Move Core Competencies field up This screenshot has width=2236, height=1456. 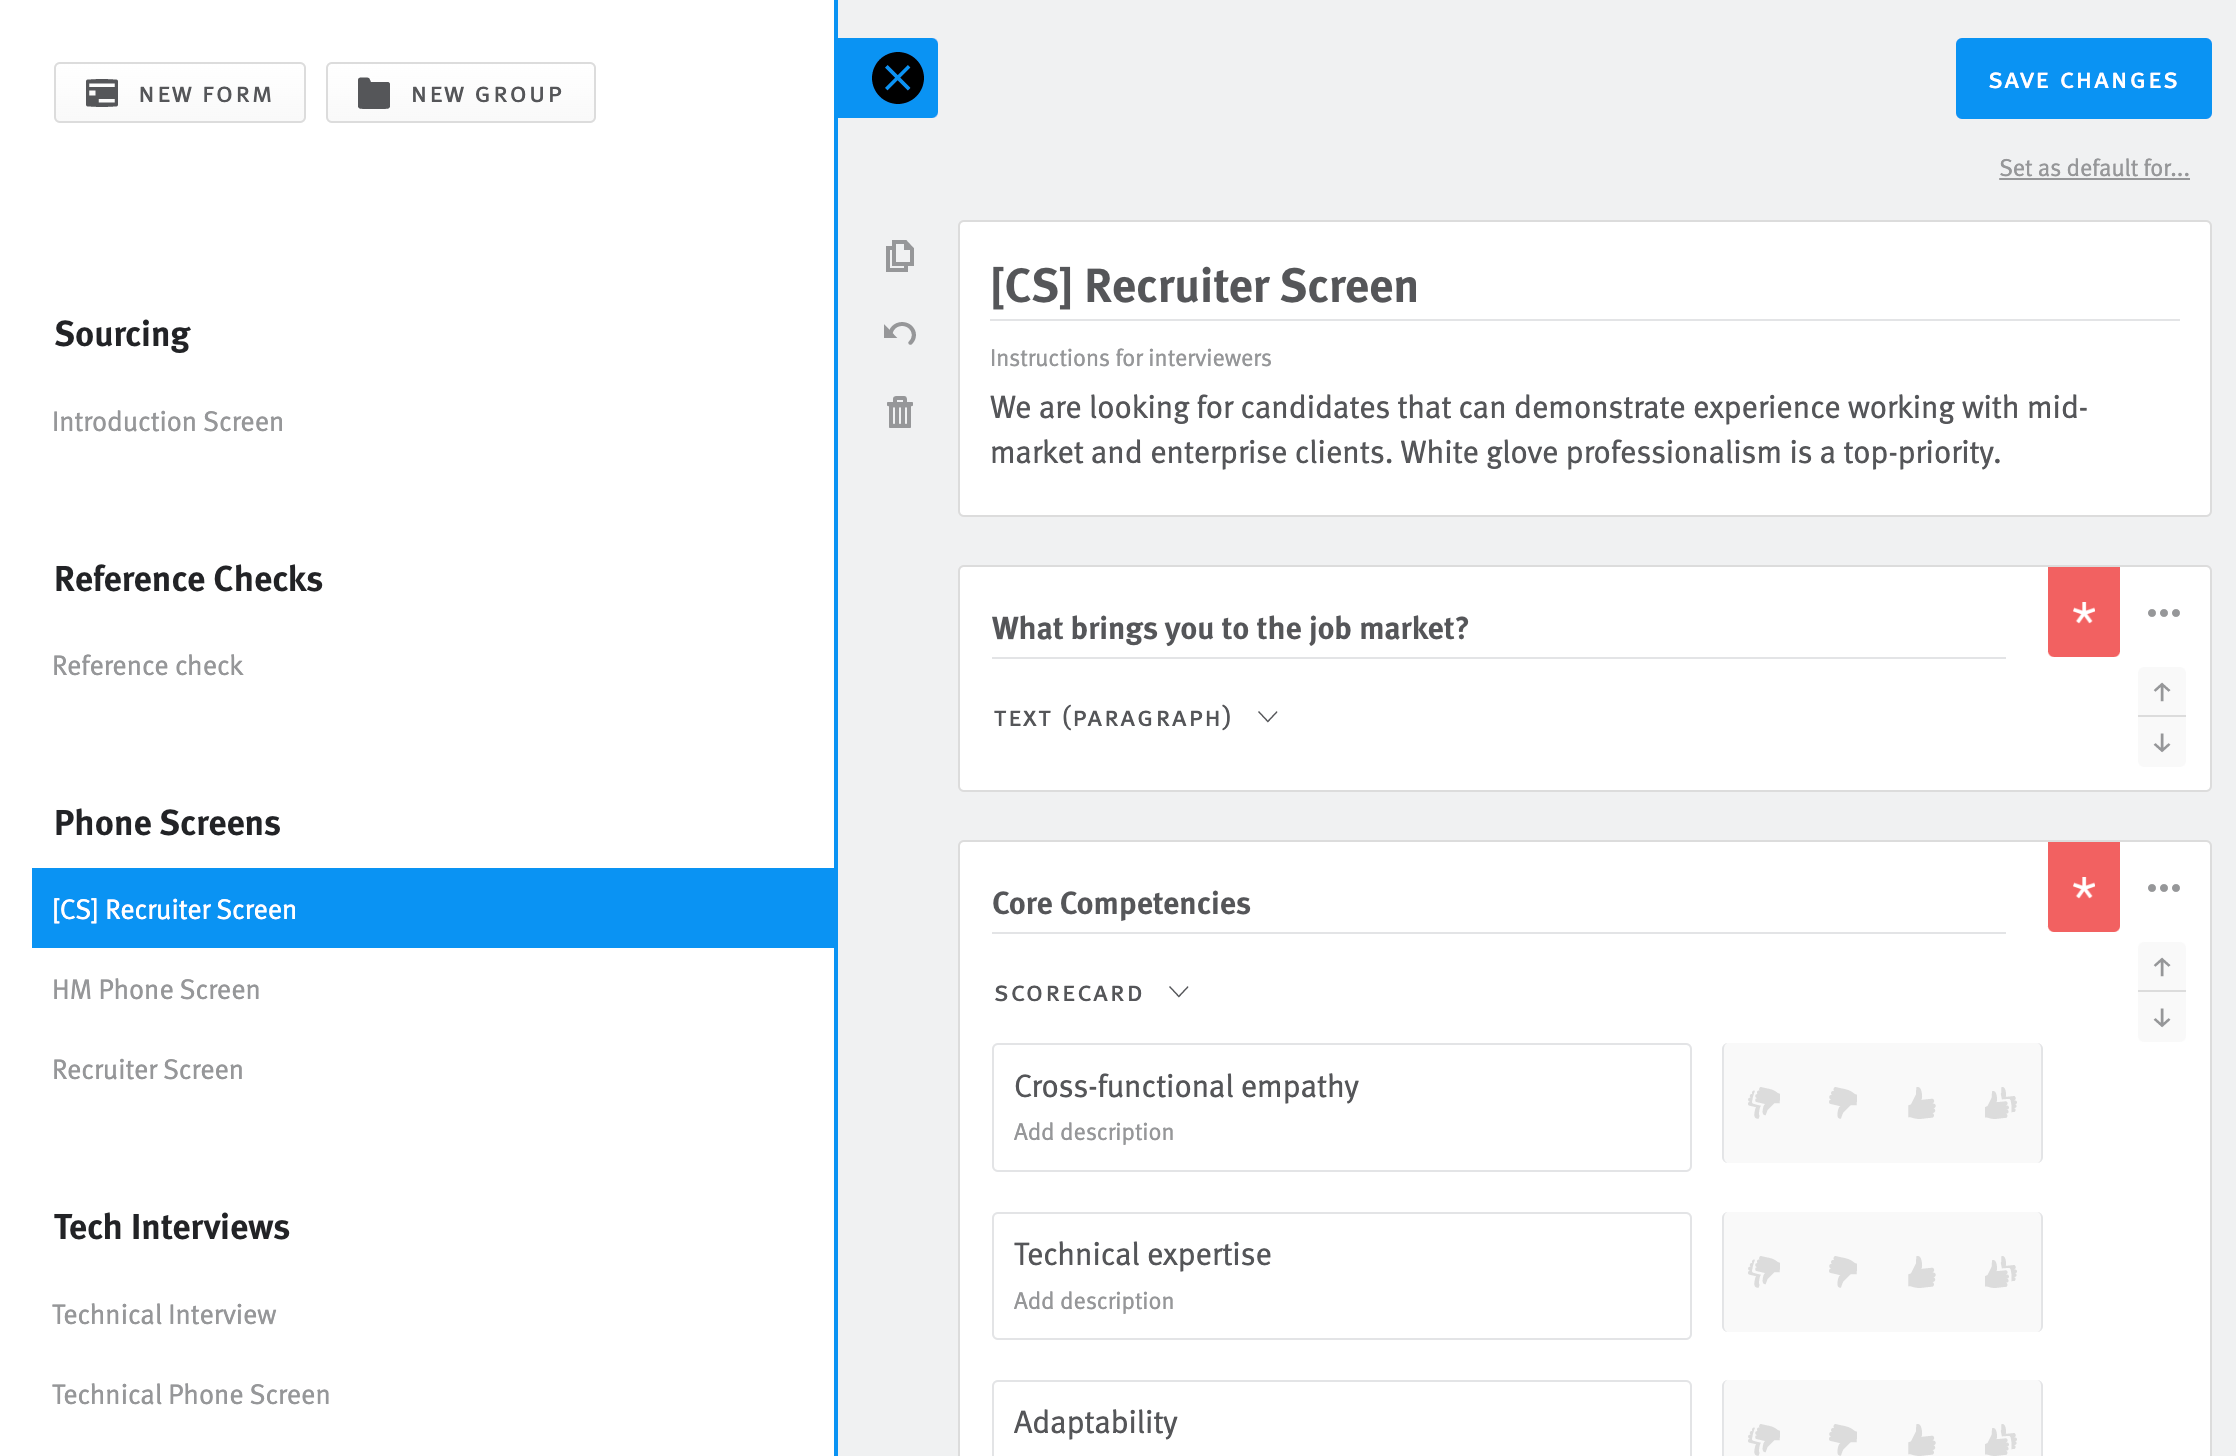[2162, 967]
